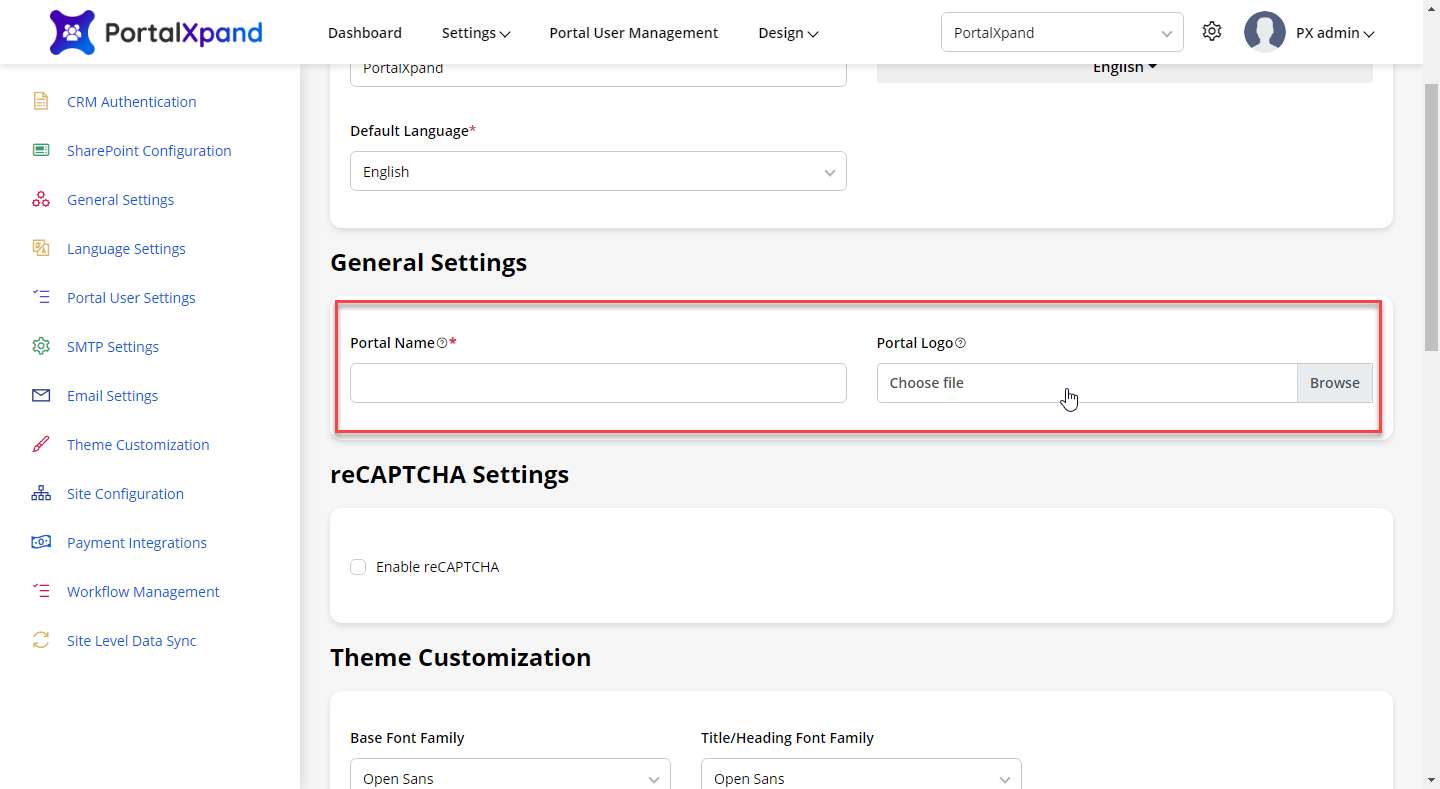Enable the reCAPTCHA checkbox

click(x=358, y=567)
